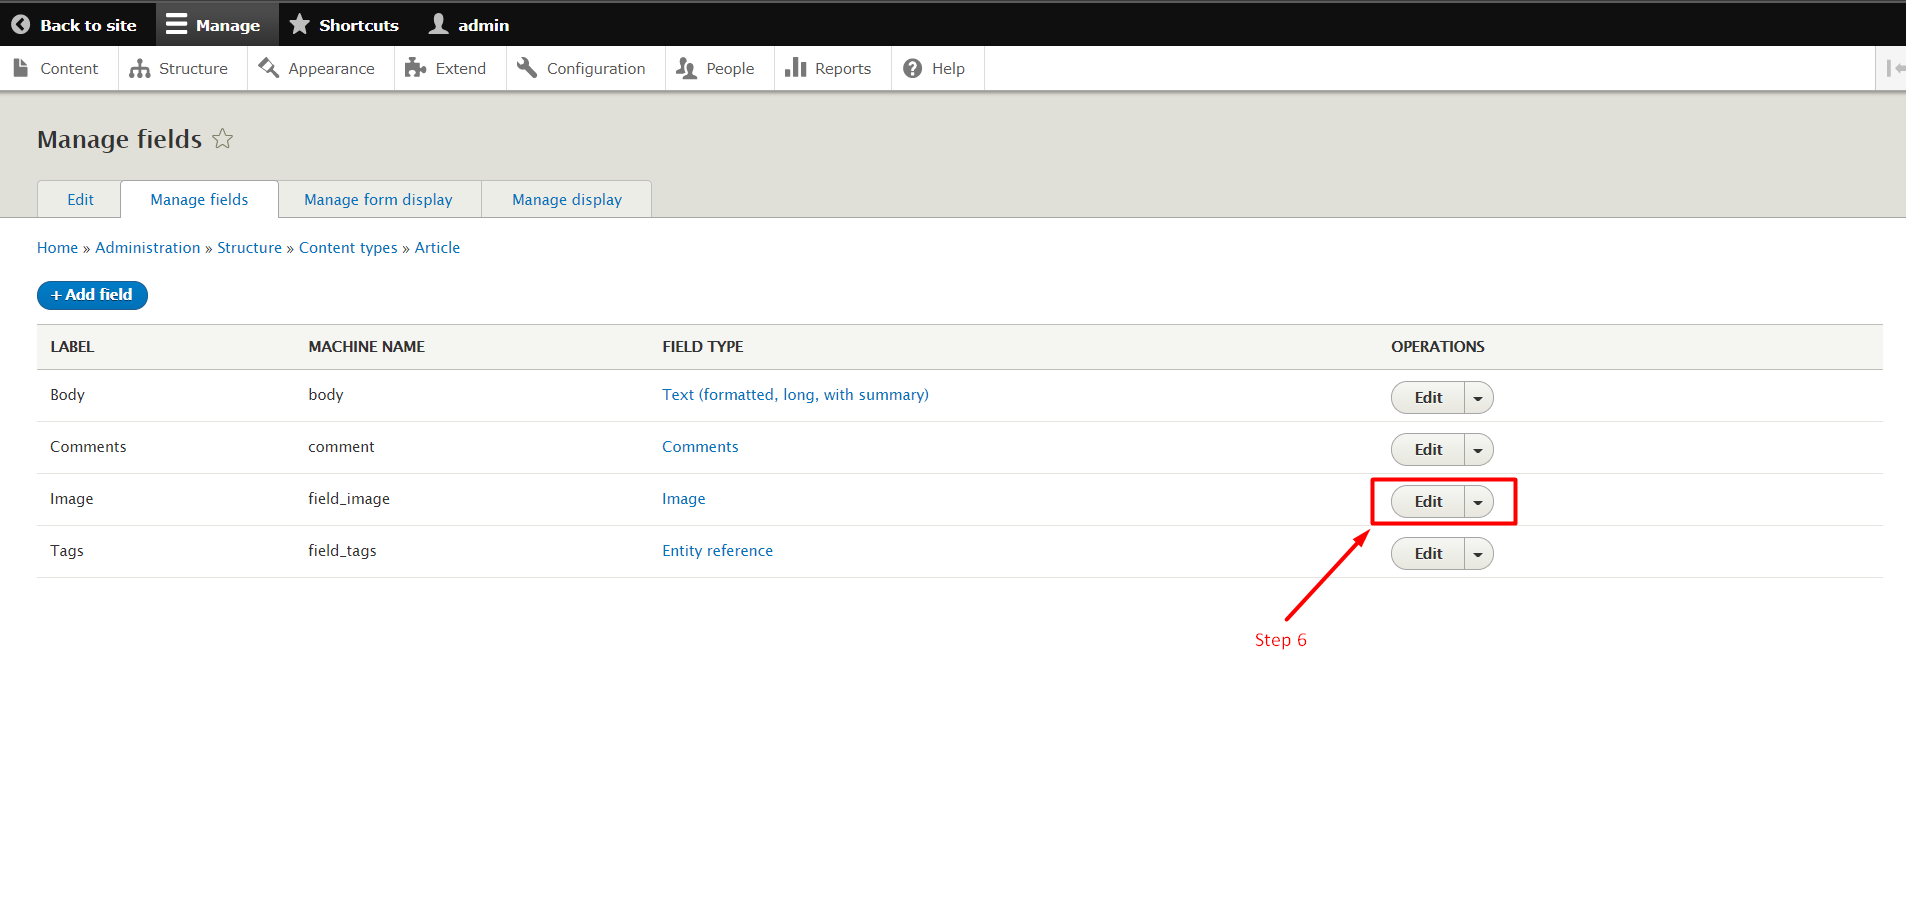Click the Machine Name column header

pyautogui.click(x=367, y=347)
